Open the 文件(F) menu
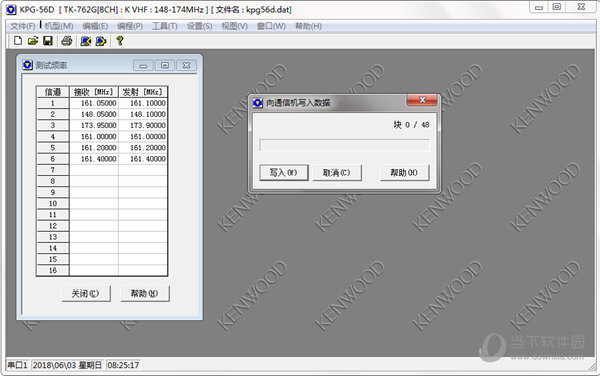Viewport: 600px width, 376px height. click(23, 26)
